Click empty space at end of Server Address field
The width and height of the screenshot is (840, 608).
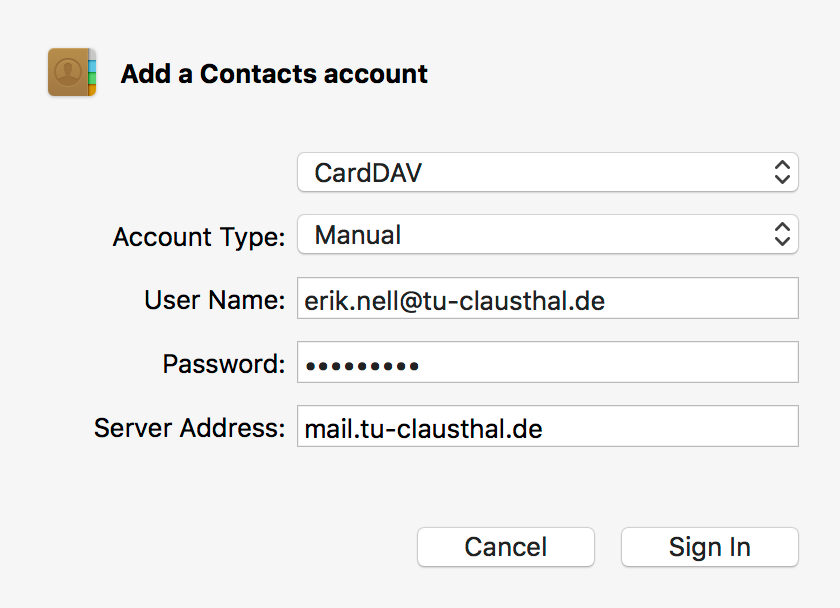(670, 426)
